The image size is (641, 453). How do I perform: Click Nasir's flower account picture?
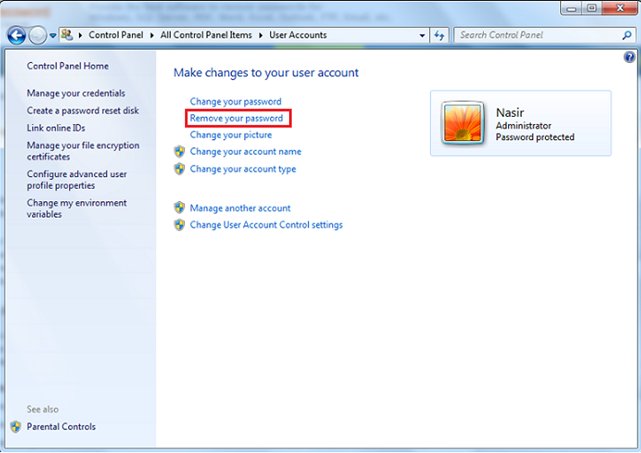[x=461, y=123]
